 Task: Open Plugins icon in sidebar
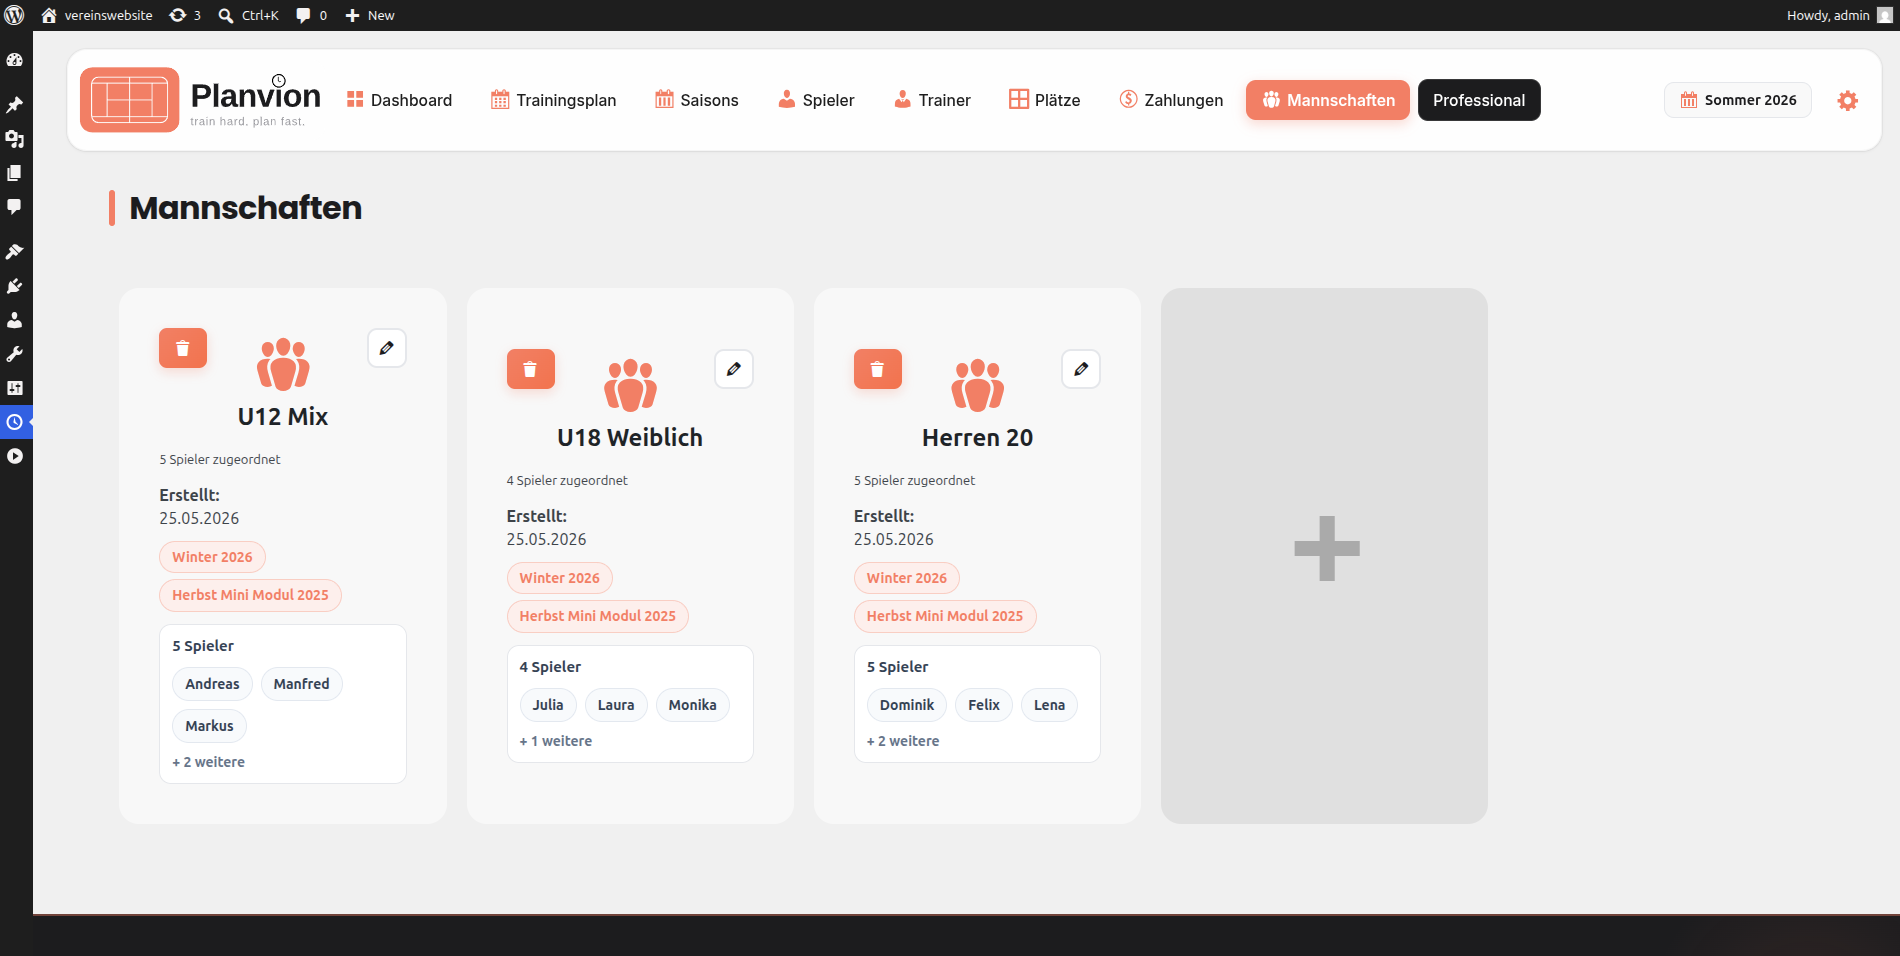pos(15,286)
